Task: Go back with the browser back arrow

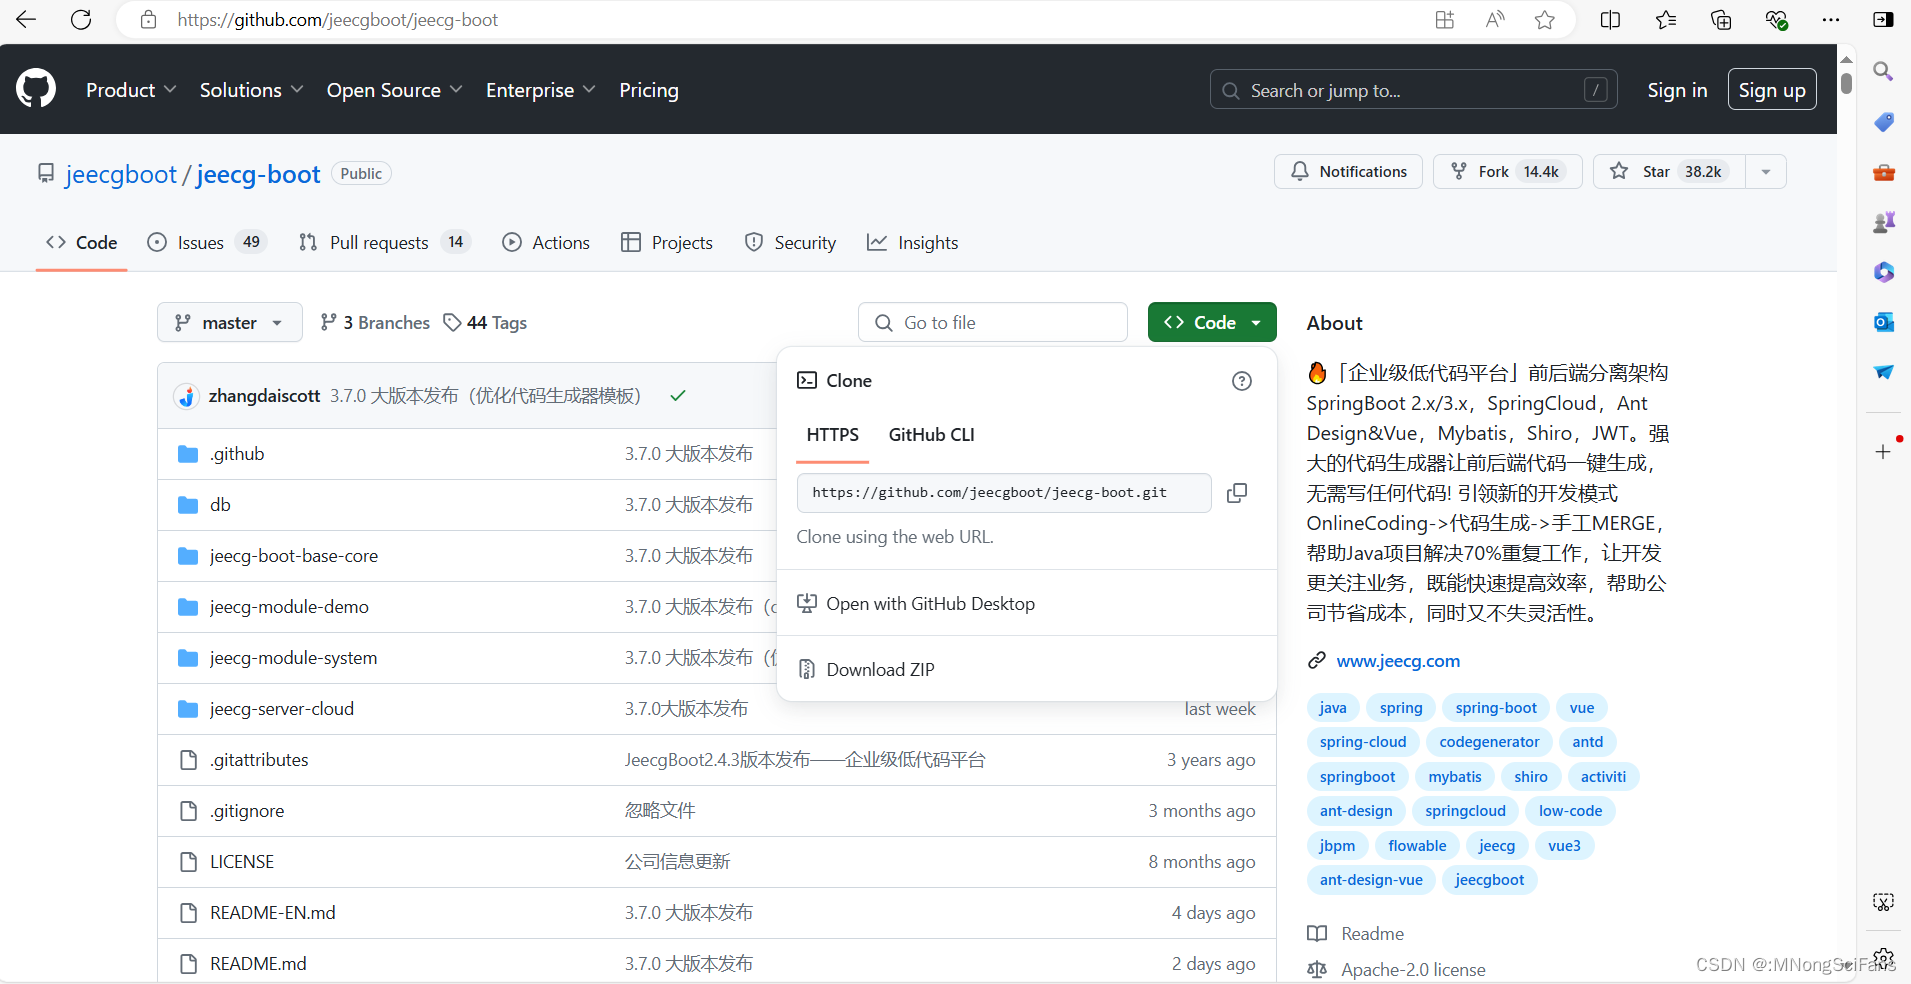Action: pos(26,20)
